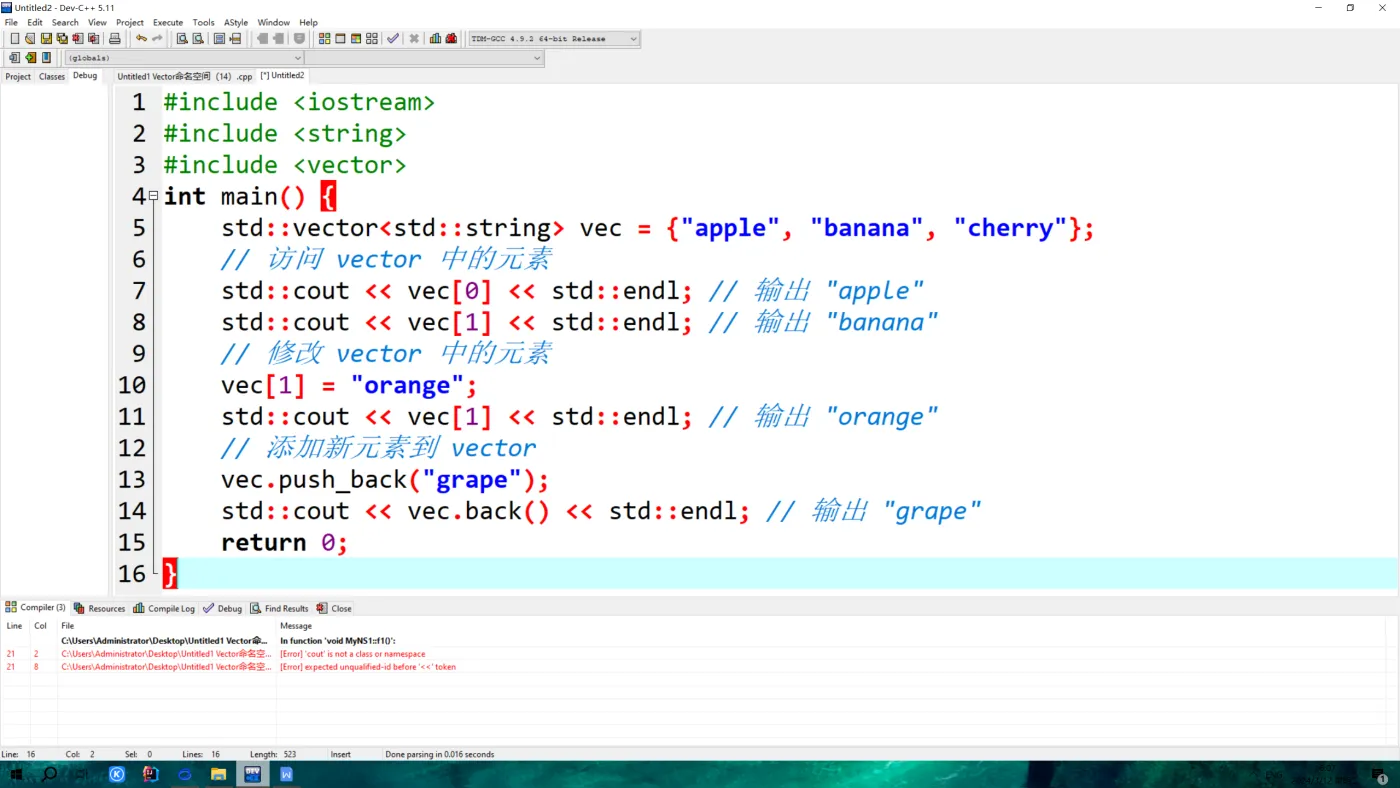Open the AStyle menu

click(x=236, y=22)
